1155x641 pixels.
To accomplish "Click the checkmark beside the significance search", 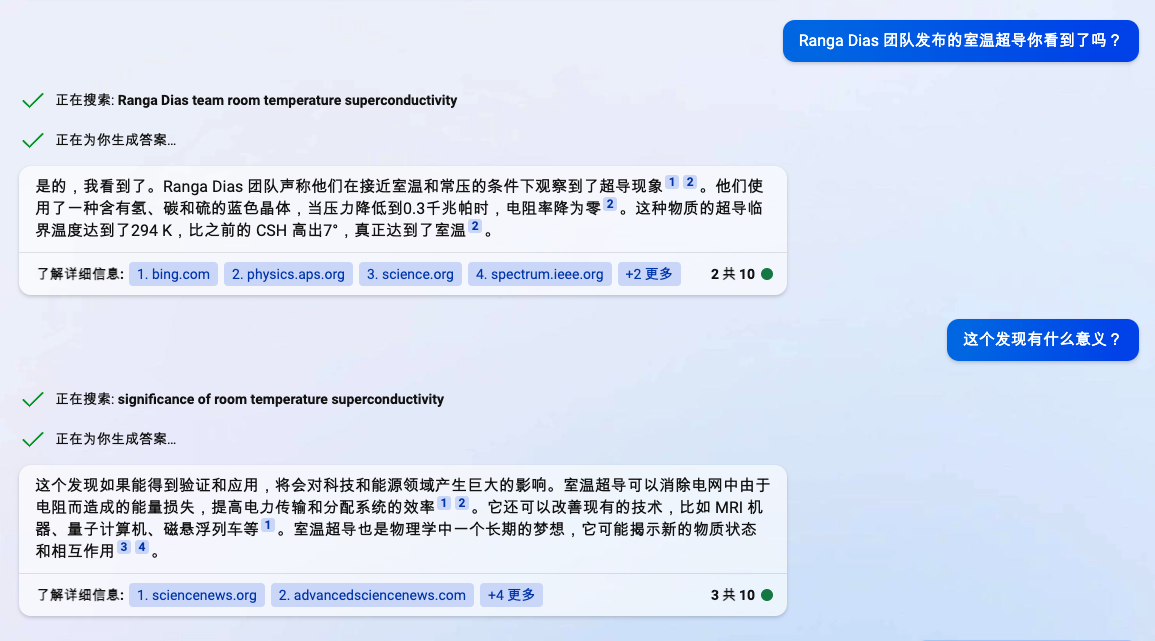I will tap(32, 400).
